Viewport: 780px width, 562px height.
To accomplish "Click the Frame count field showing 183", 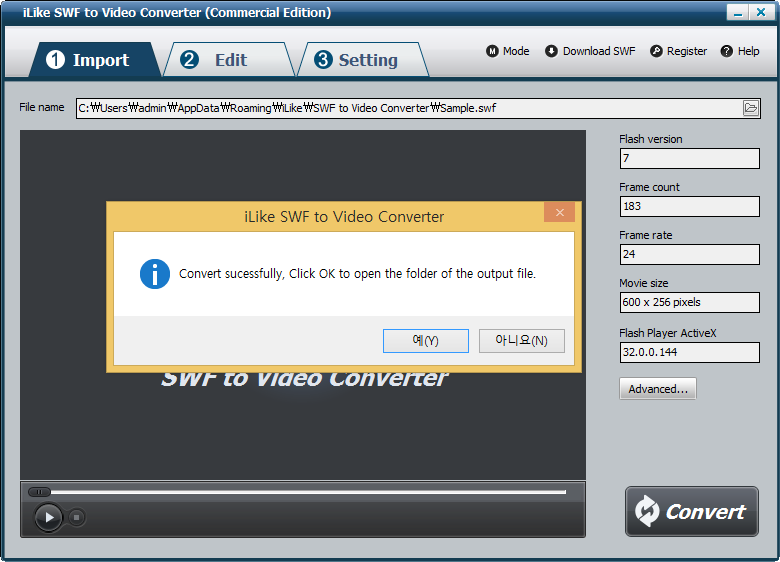I will tap(689, 206).
